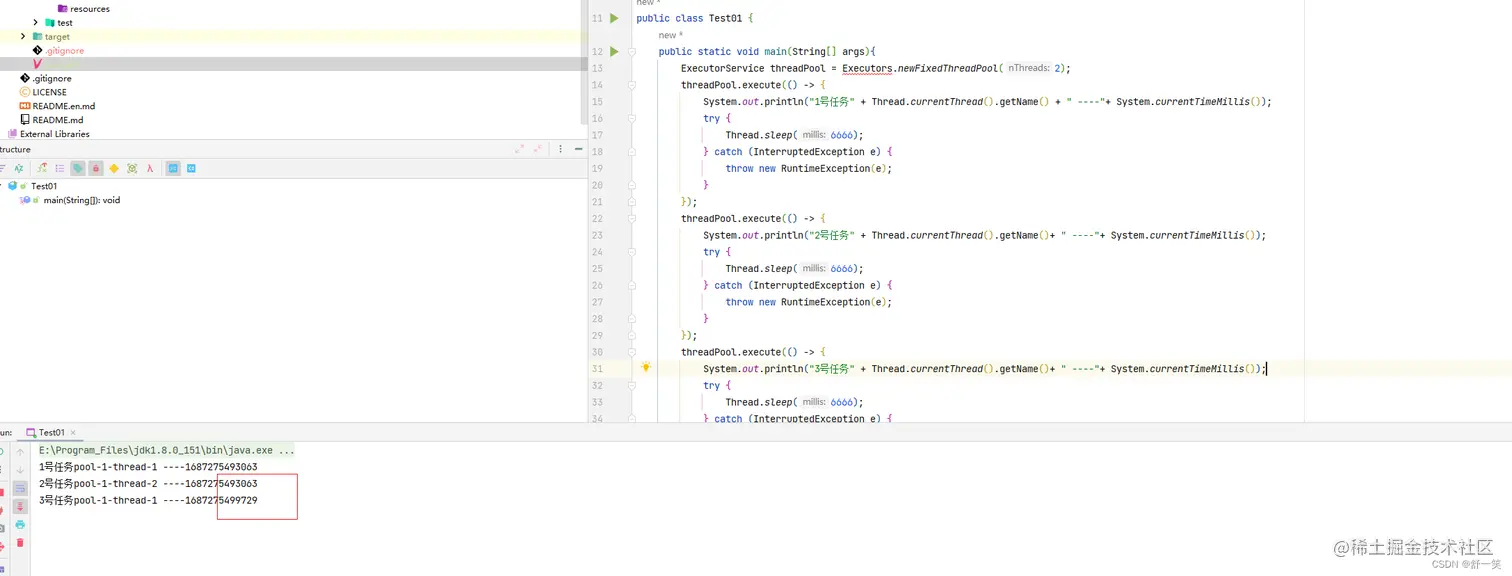1512x576 pixels.
Task: Toggle Autoscroll to Source in Structure toolbar
Action: point(173,169)
